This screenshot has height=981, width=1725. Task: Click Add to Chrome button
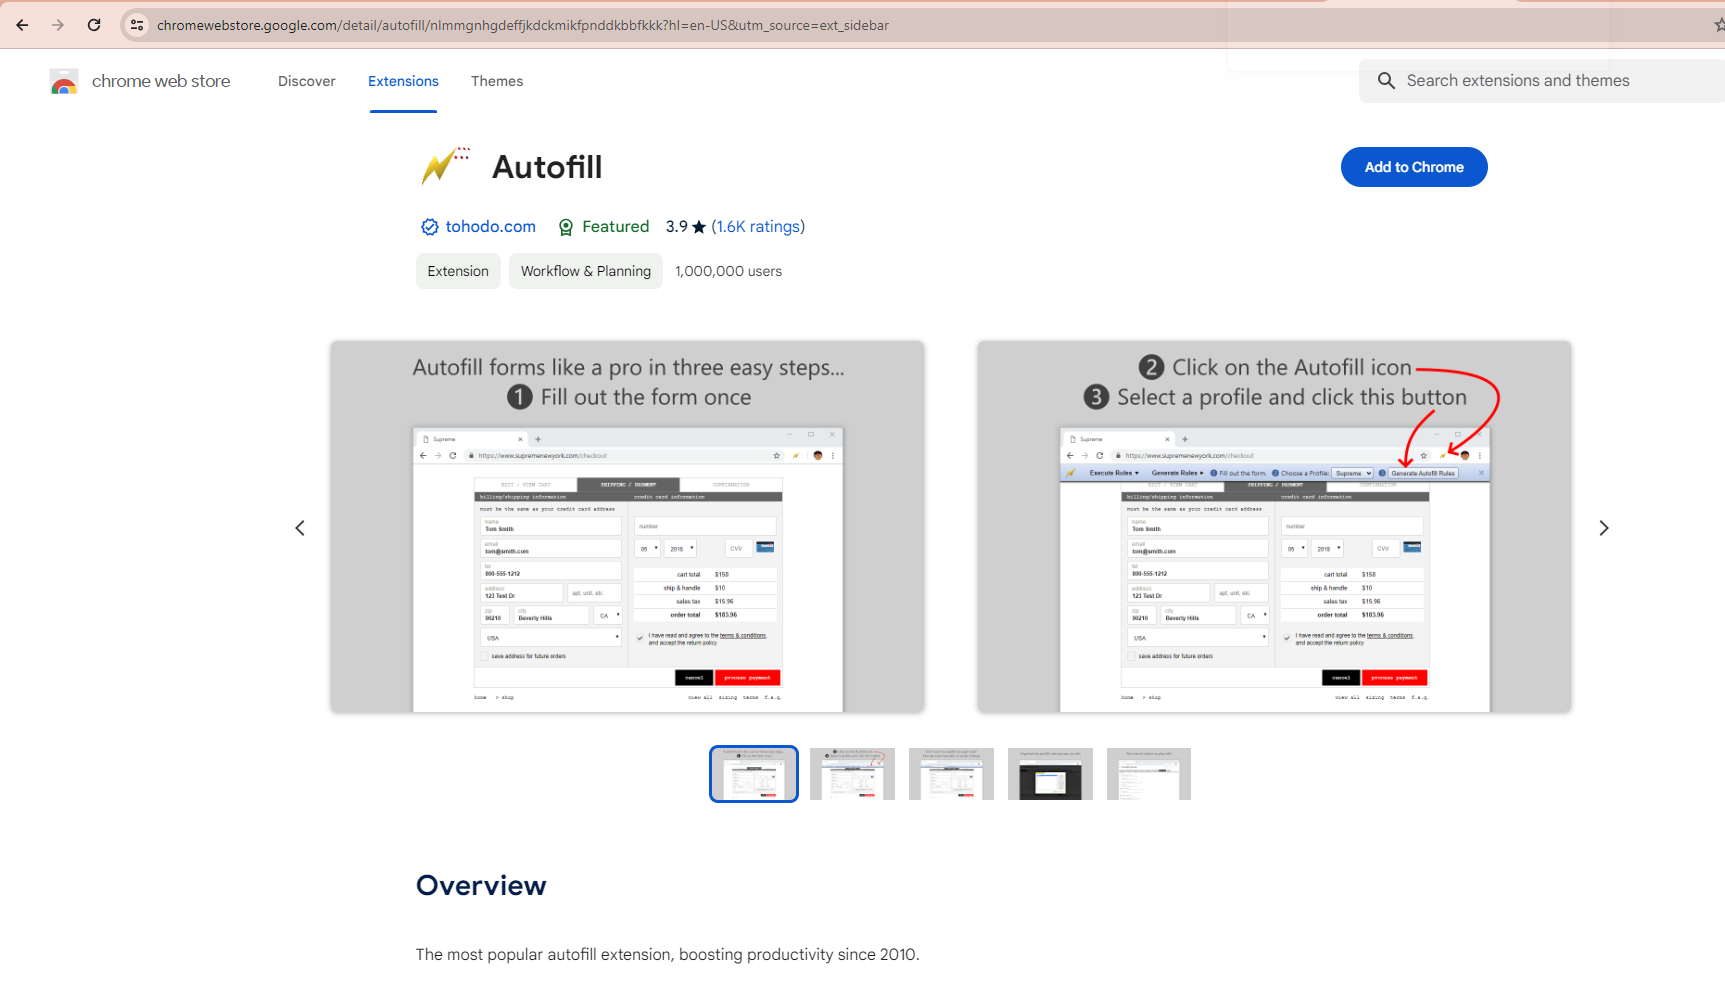click(1414, 167)
